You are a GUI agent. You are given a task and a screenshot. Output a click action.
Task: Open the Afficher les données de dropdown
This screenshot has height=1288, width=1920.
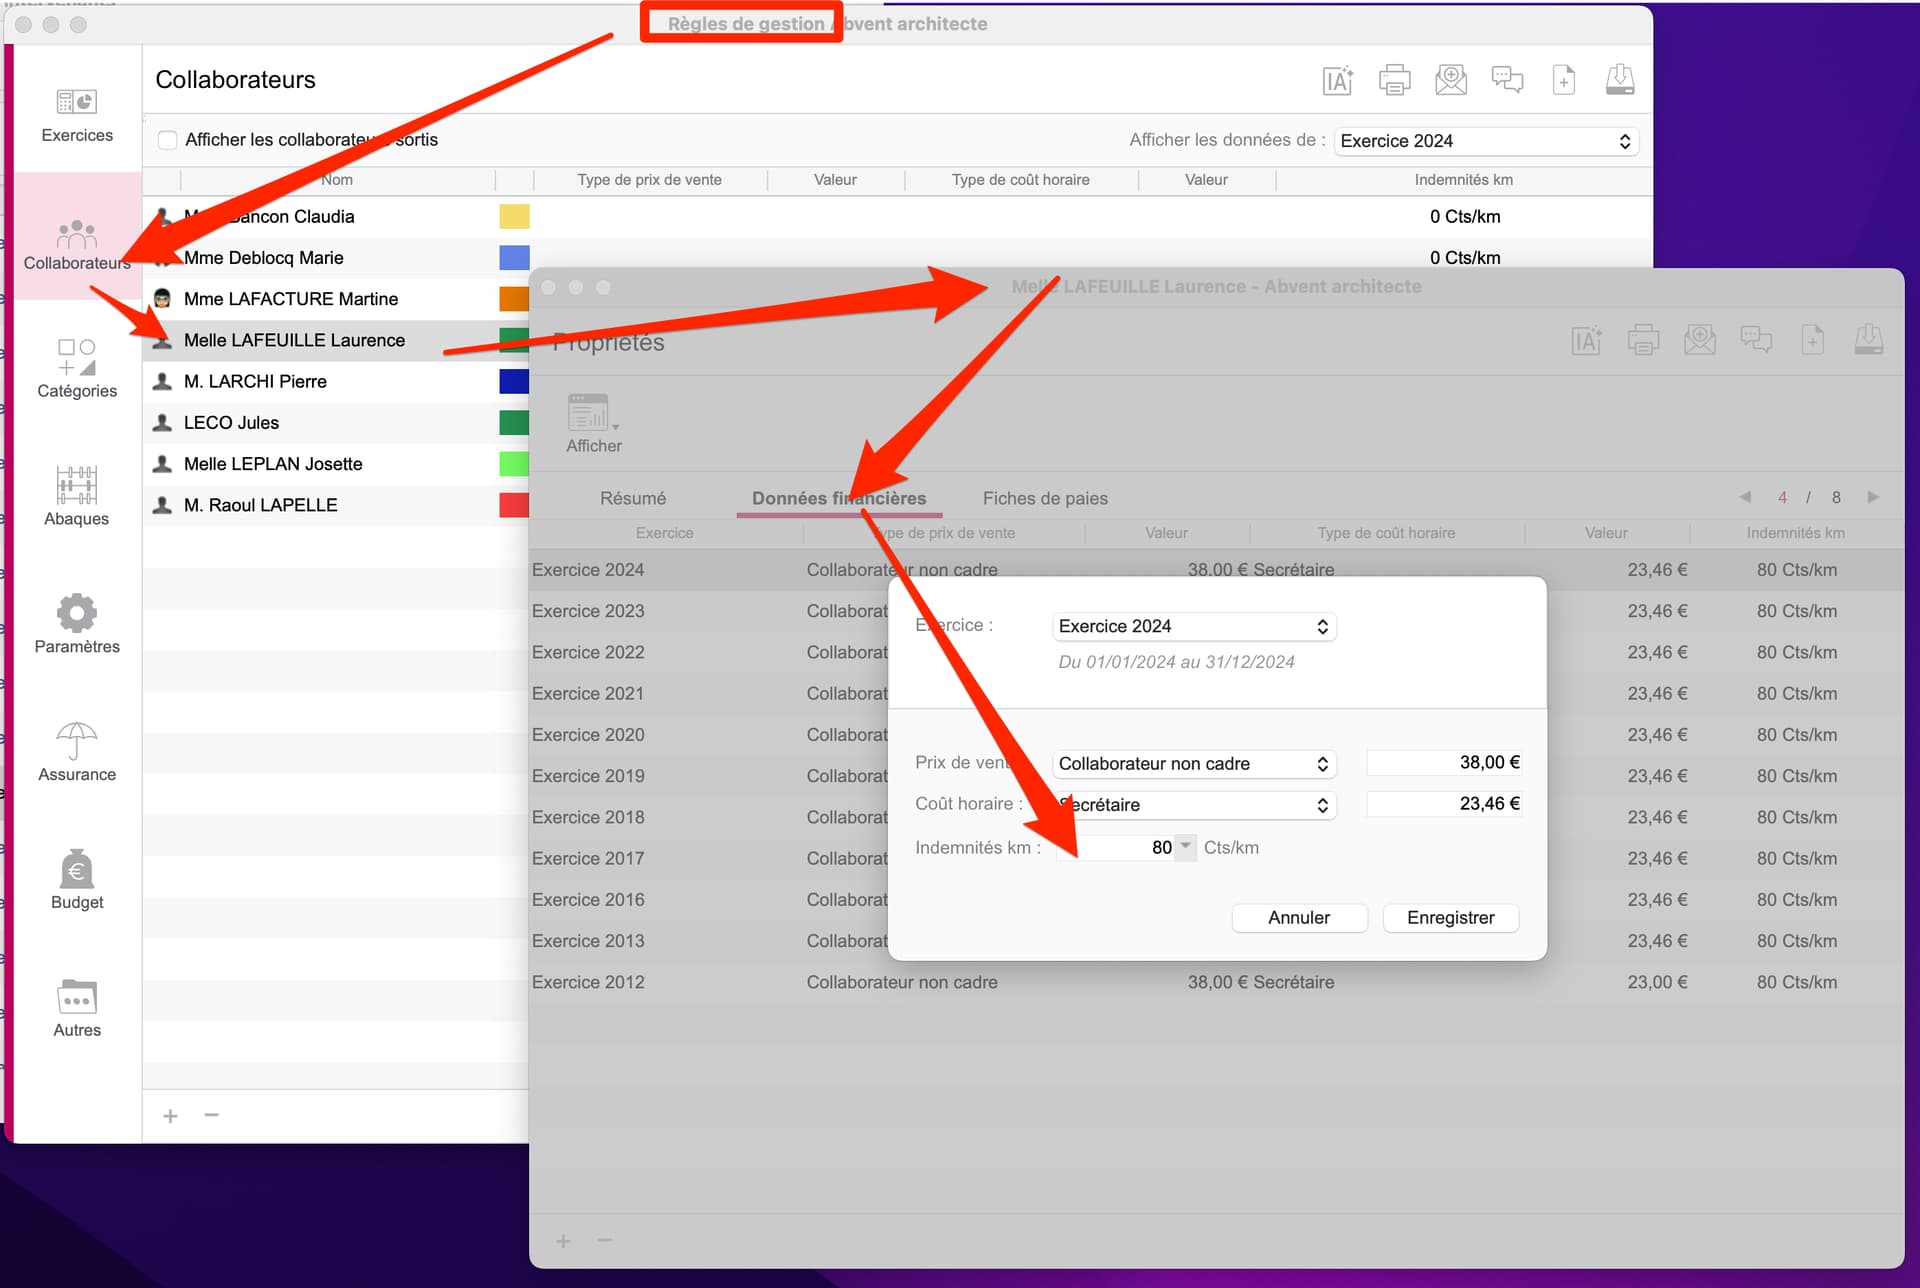click(x=1485, y=141)
